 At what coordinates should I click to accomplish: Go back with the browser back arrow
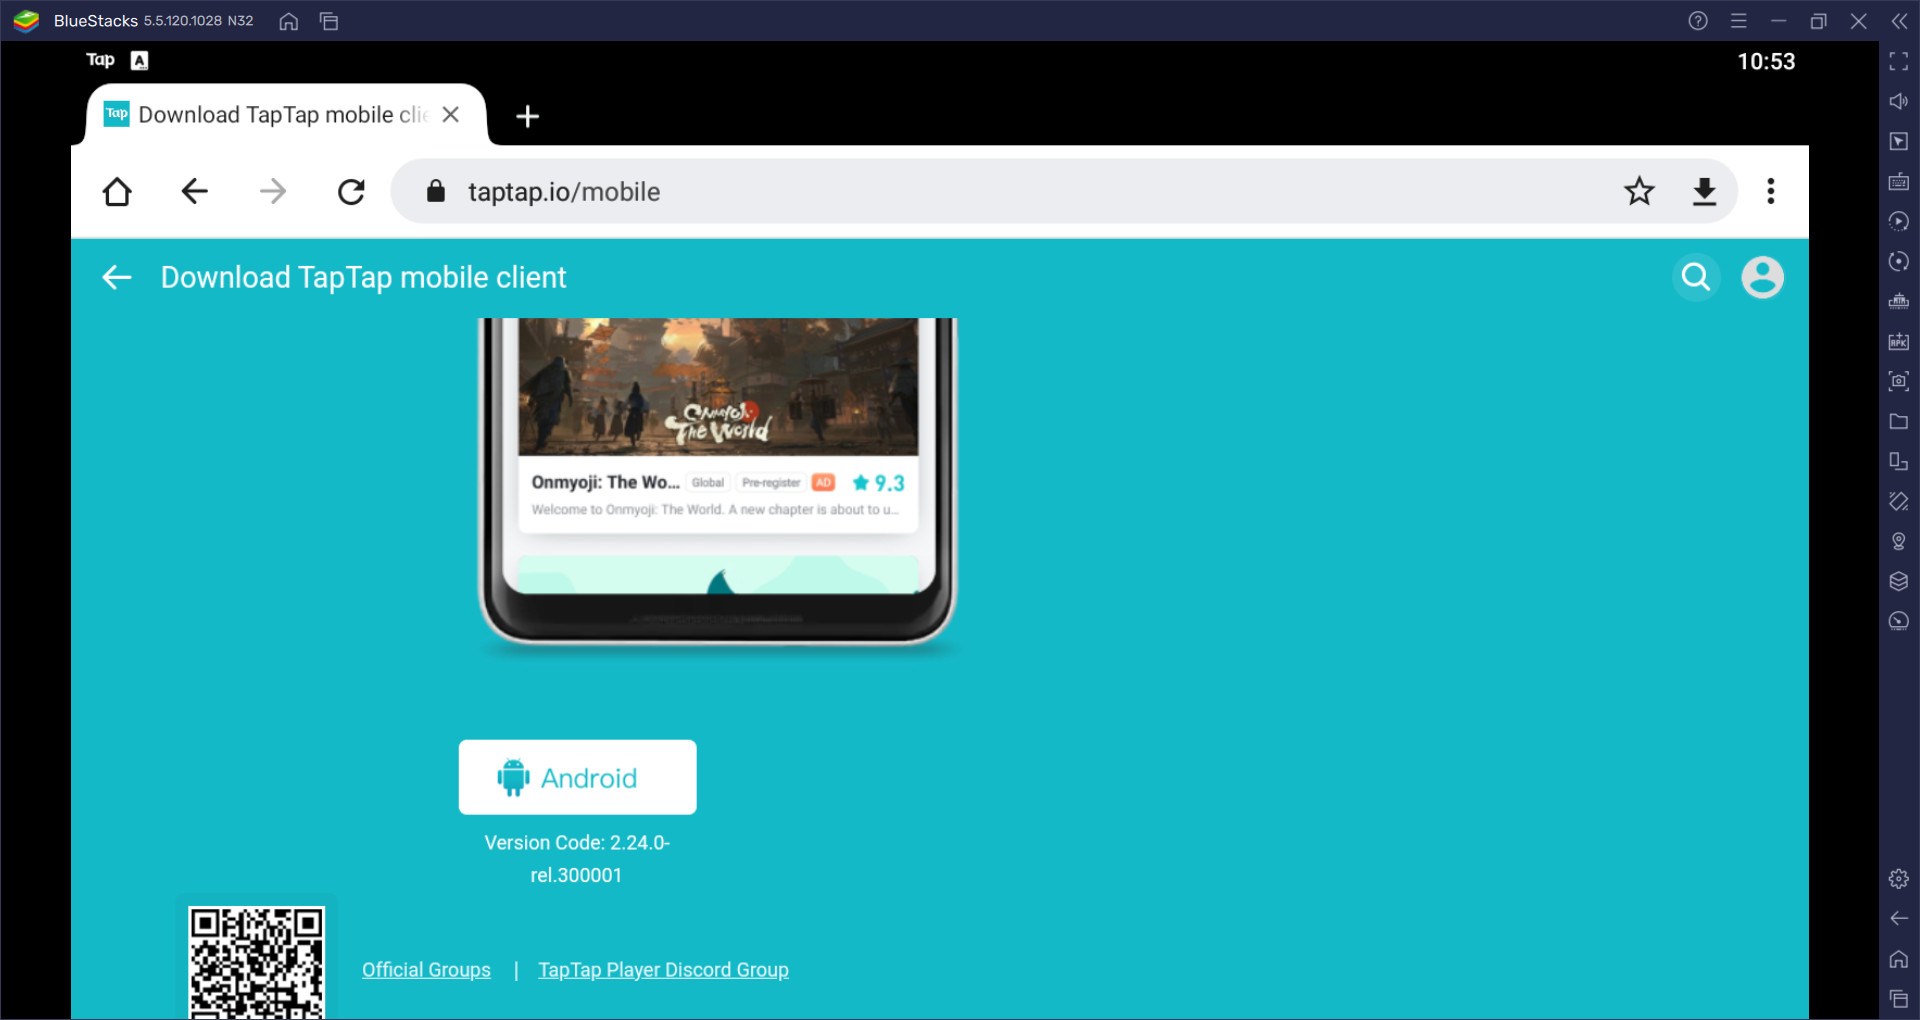point(194,191)
